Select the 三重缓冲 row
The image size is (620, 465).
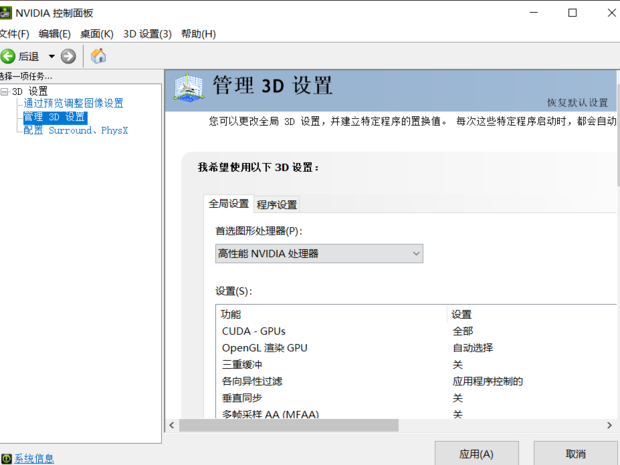pyautogui.click(x=416, y=365)
